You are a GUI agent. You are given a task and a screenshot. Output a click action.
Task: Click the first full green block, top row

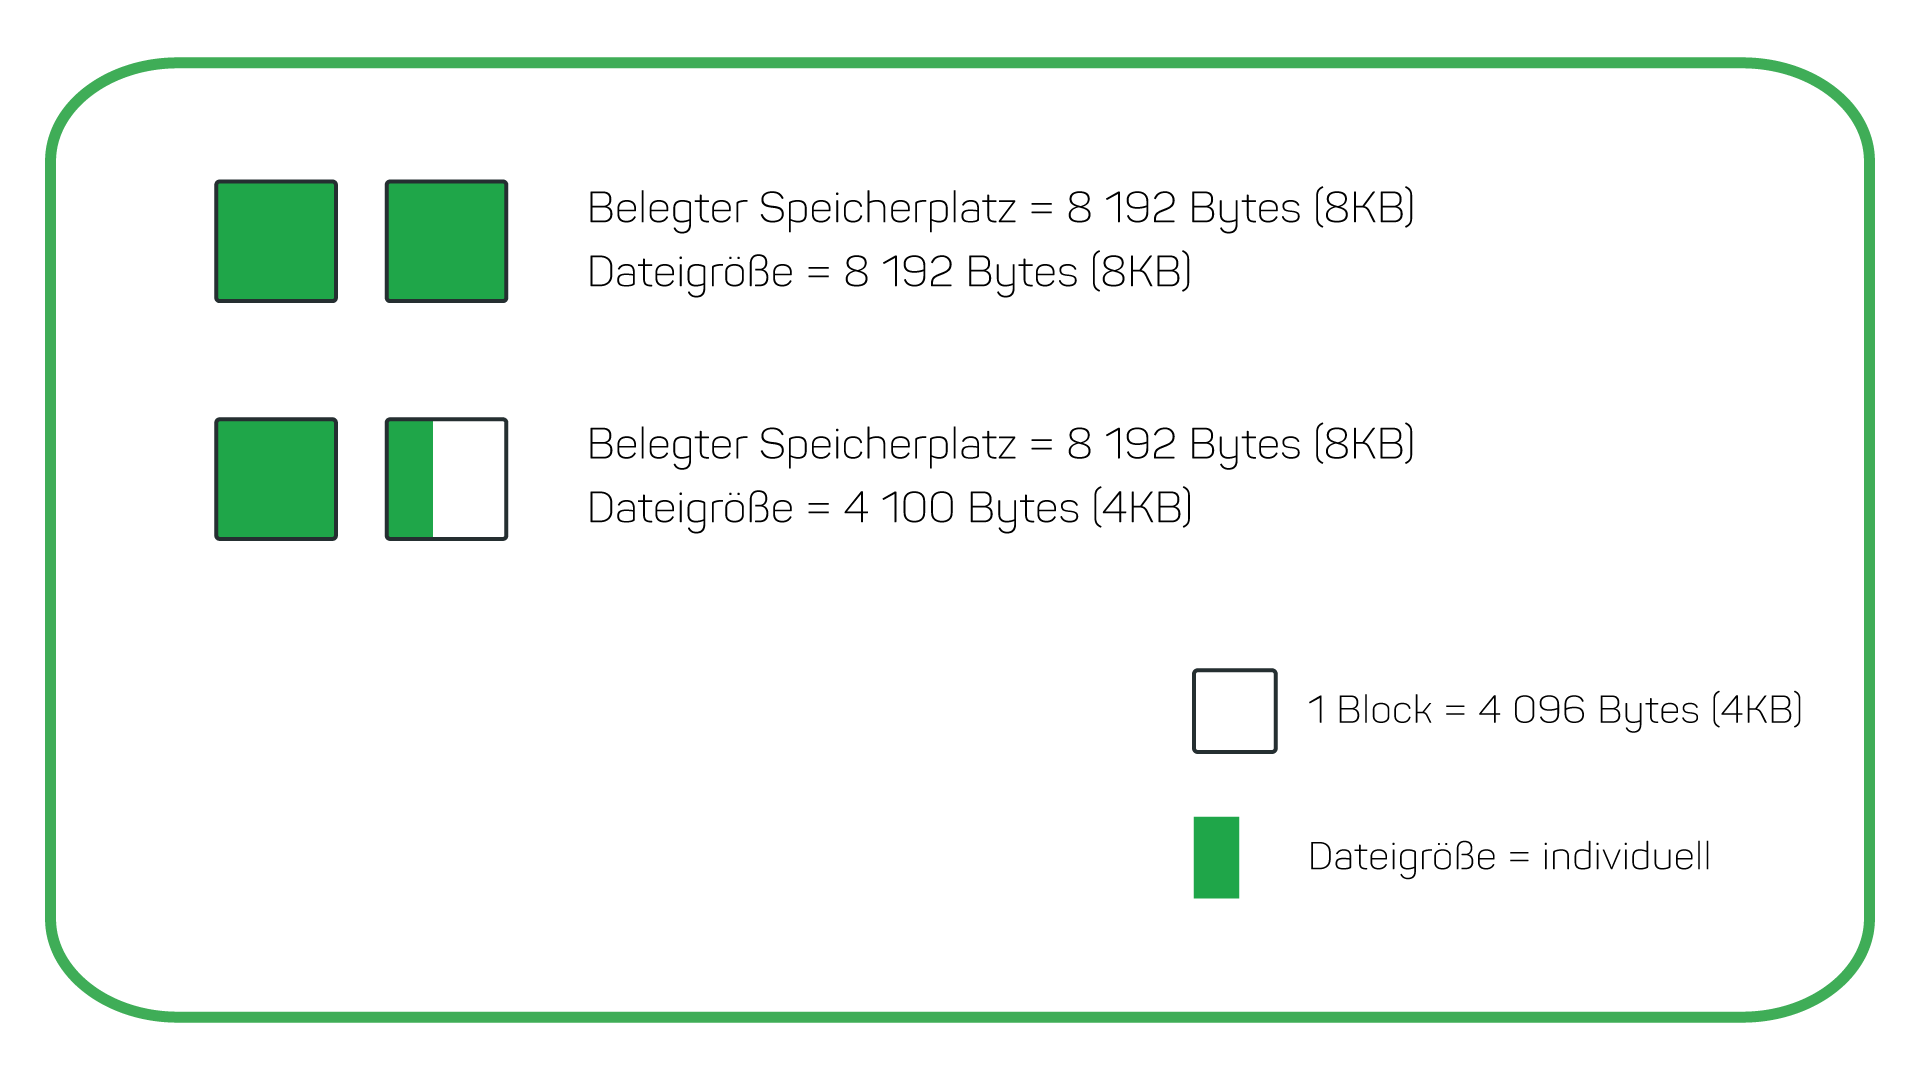coord(276,241)
